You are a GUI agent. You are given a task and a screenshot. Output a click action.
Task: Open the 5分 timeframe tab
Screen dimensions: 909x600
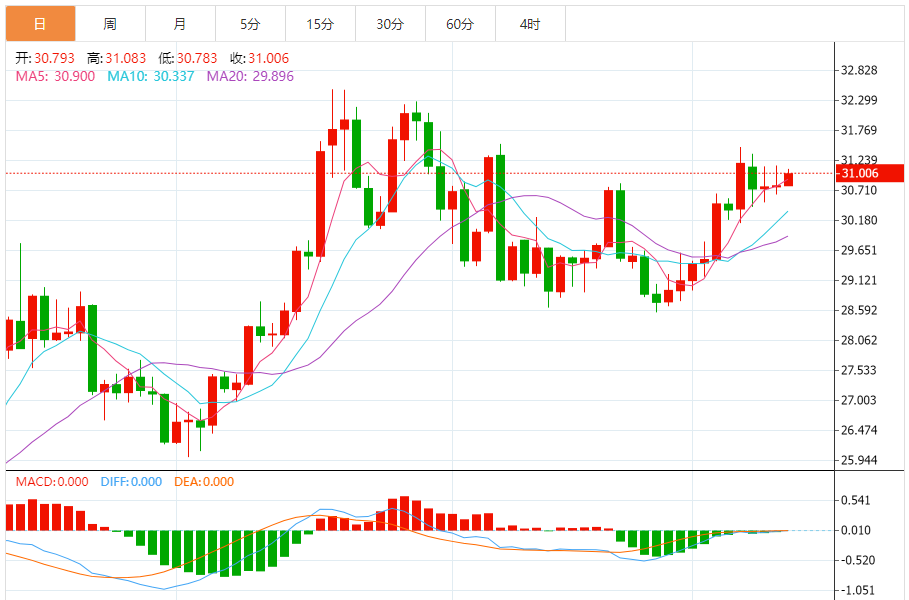(x=250, y=24)
